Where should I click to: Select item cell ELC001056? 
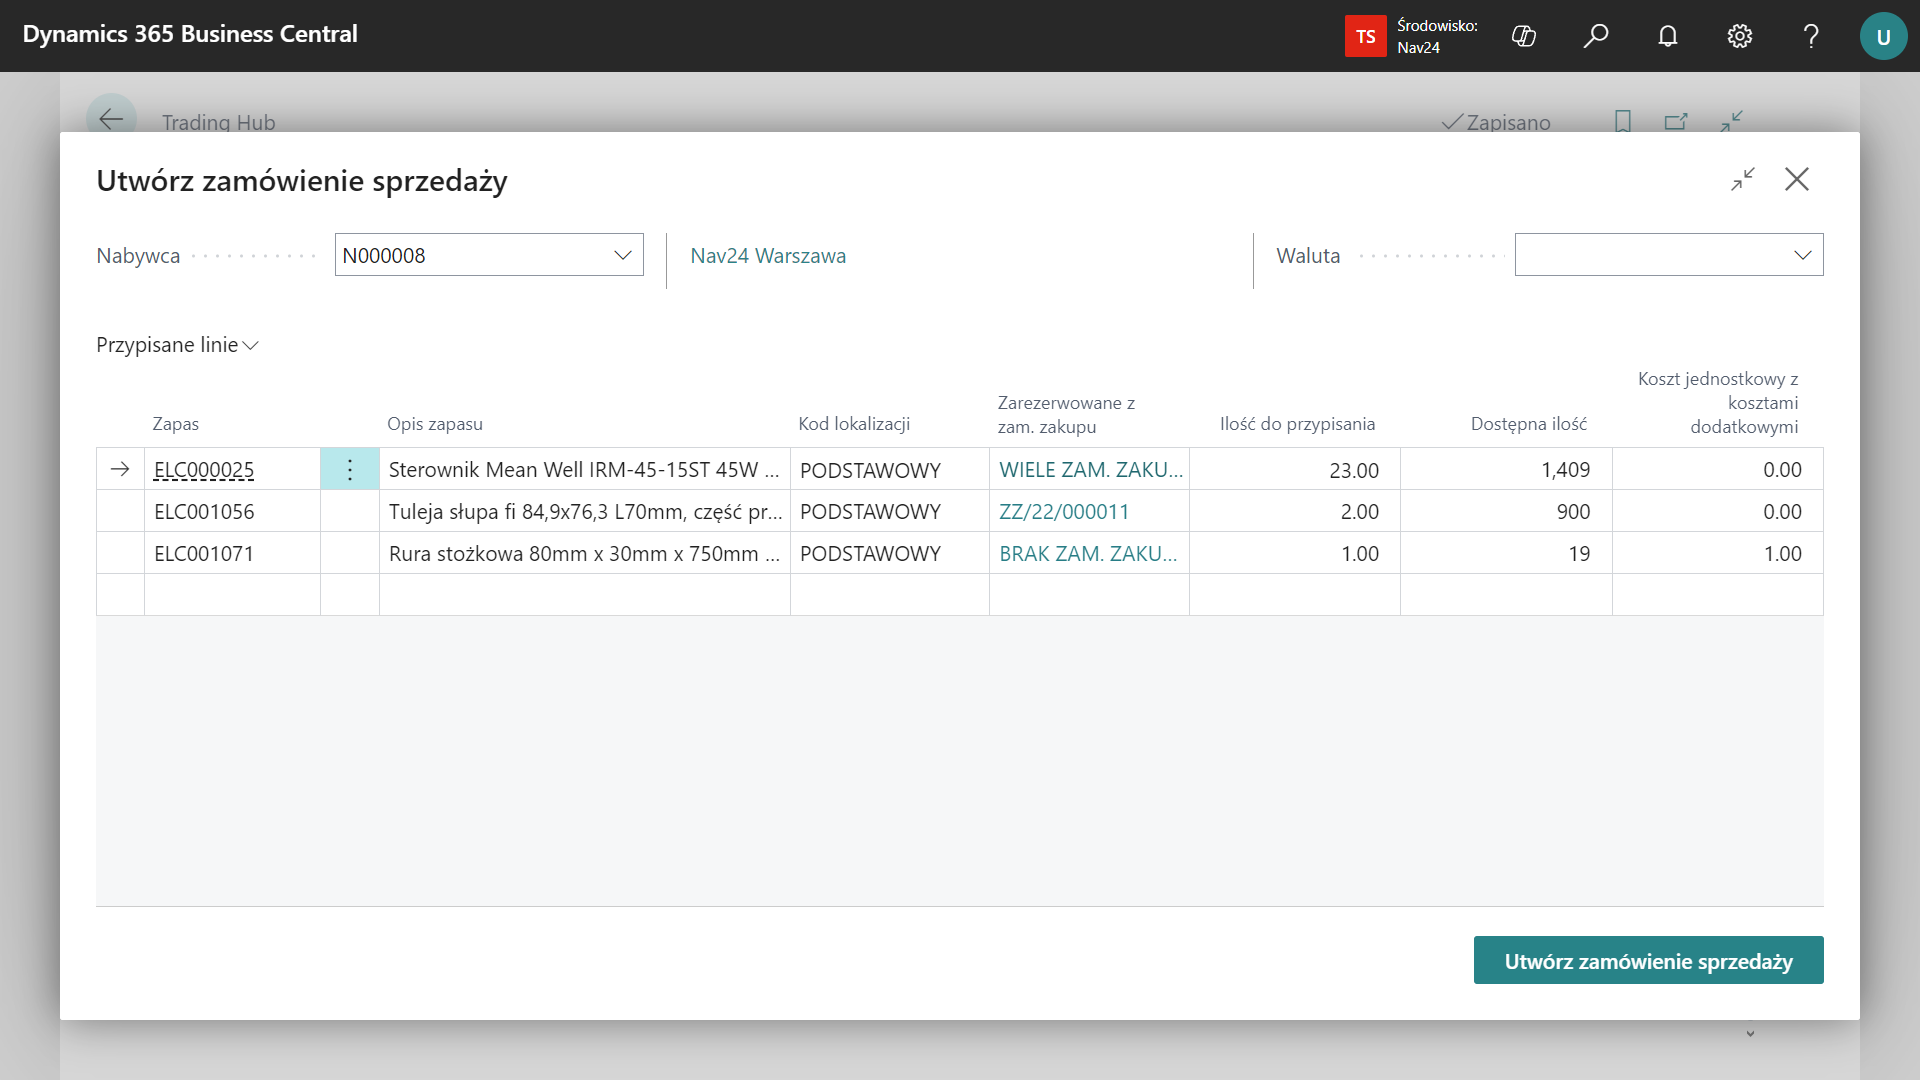(x=232, y=511)
